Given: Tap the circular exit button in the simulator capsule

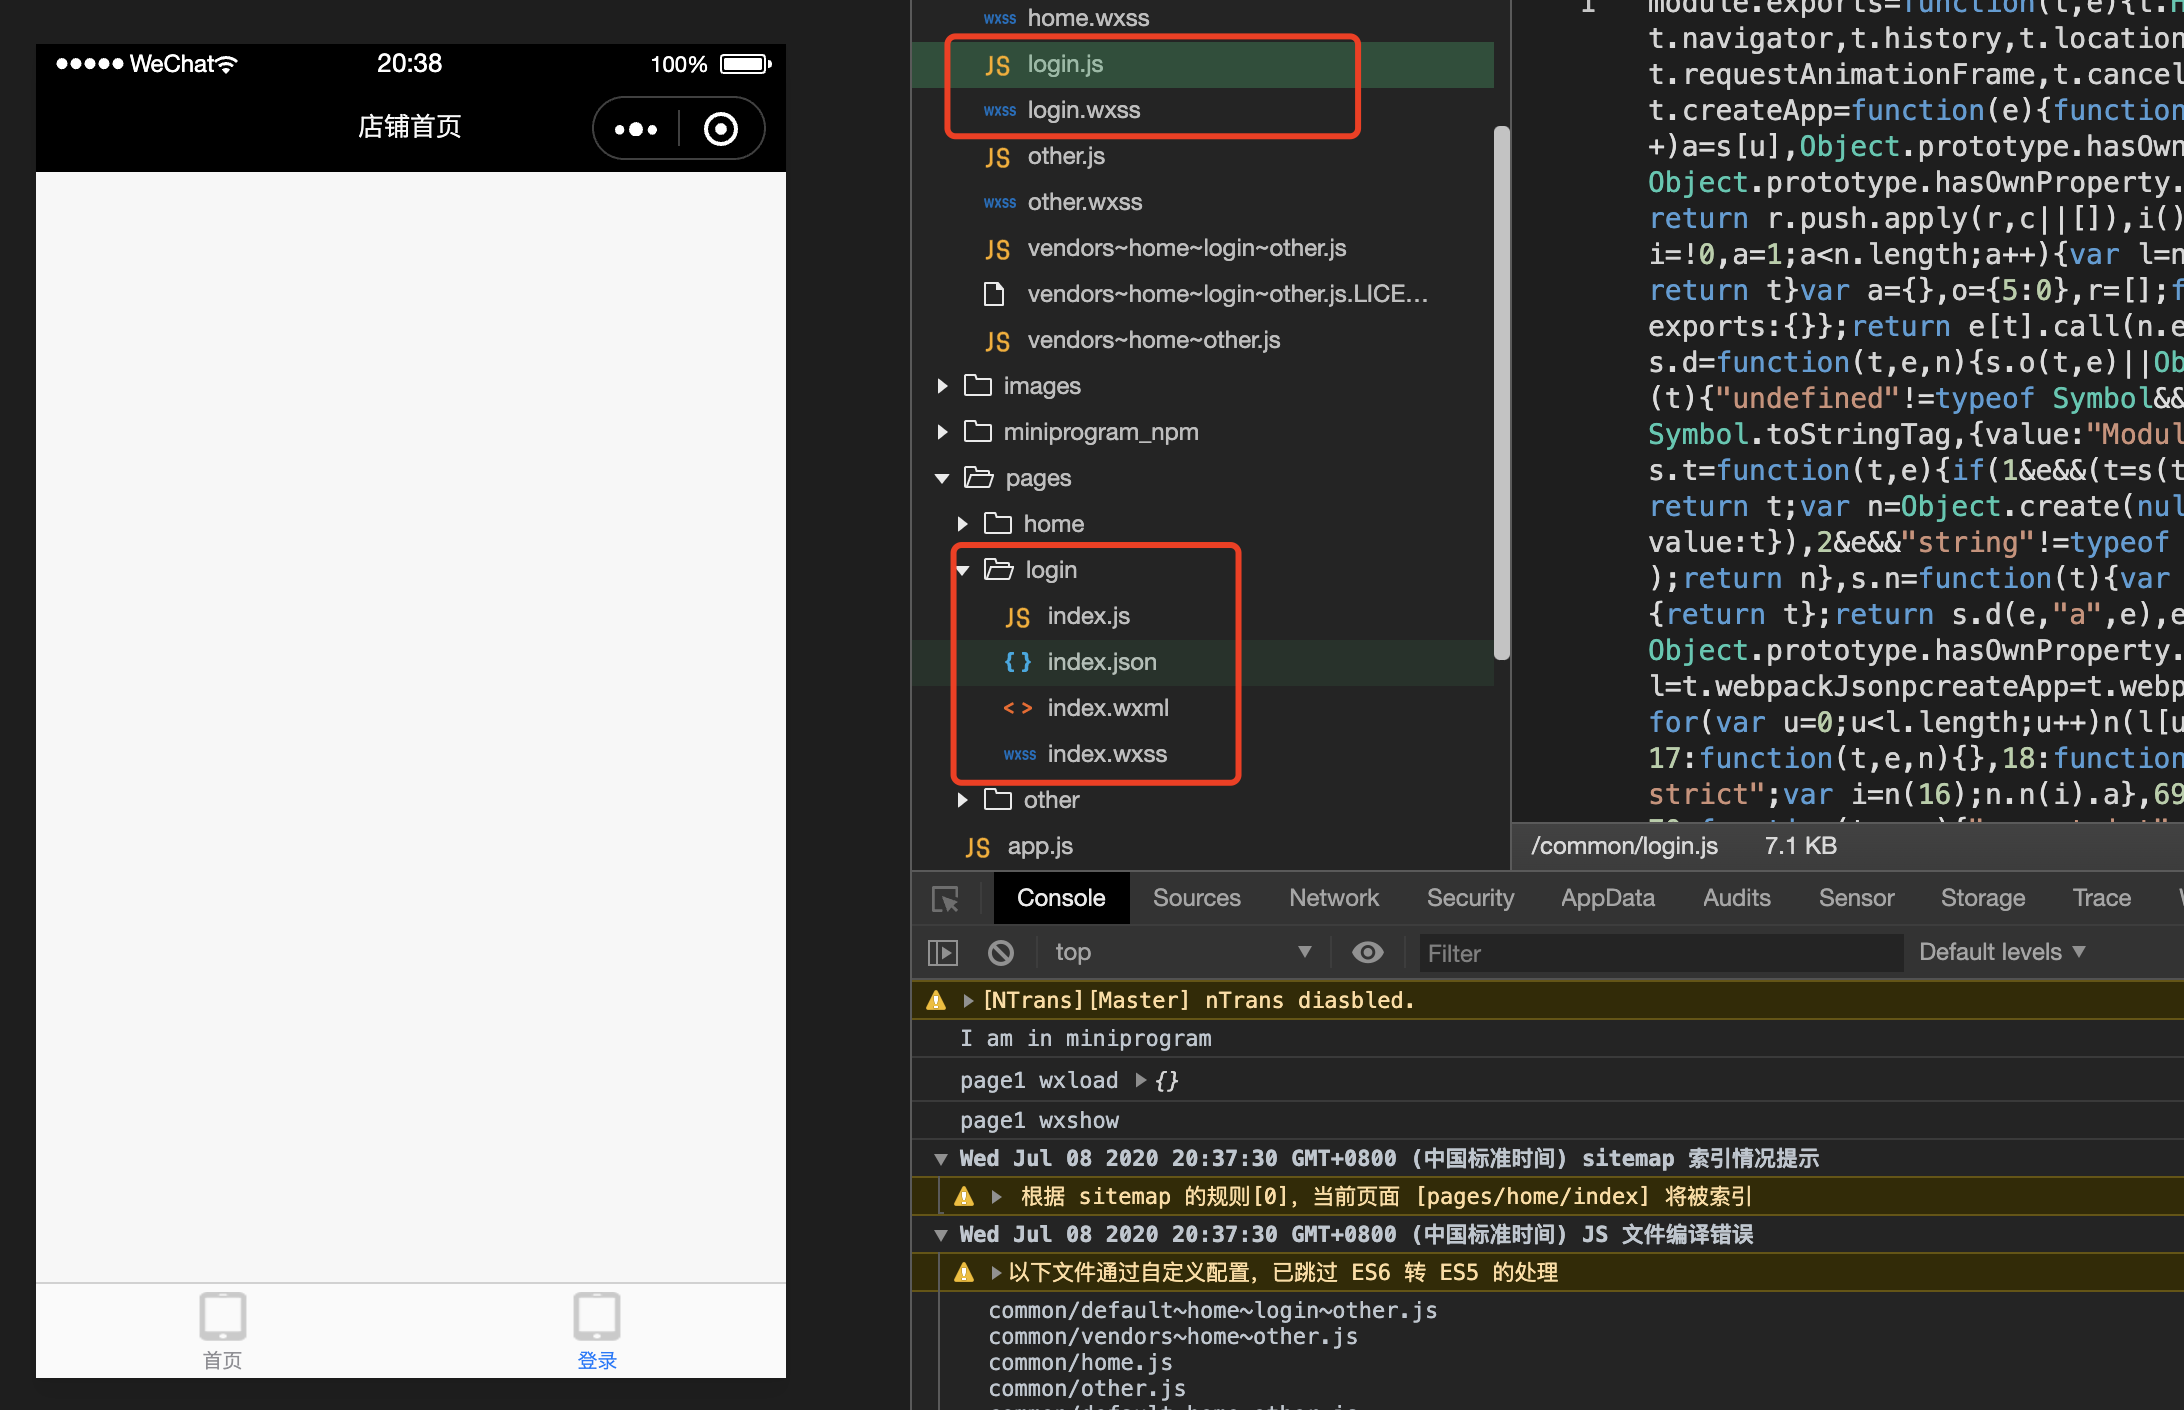Looking at the screenshot, I should [721, 128].
